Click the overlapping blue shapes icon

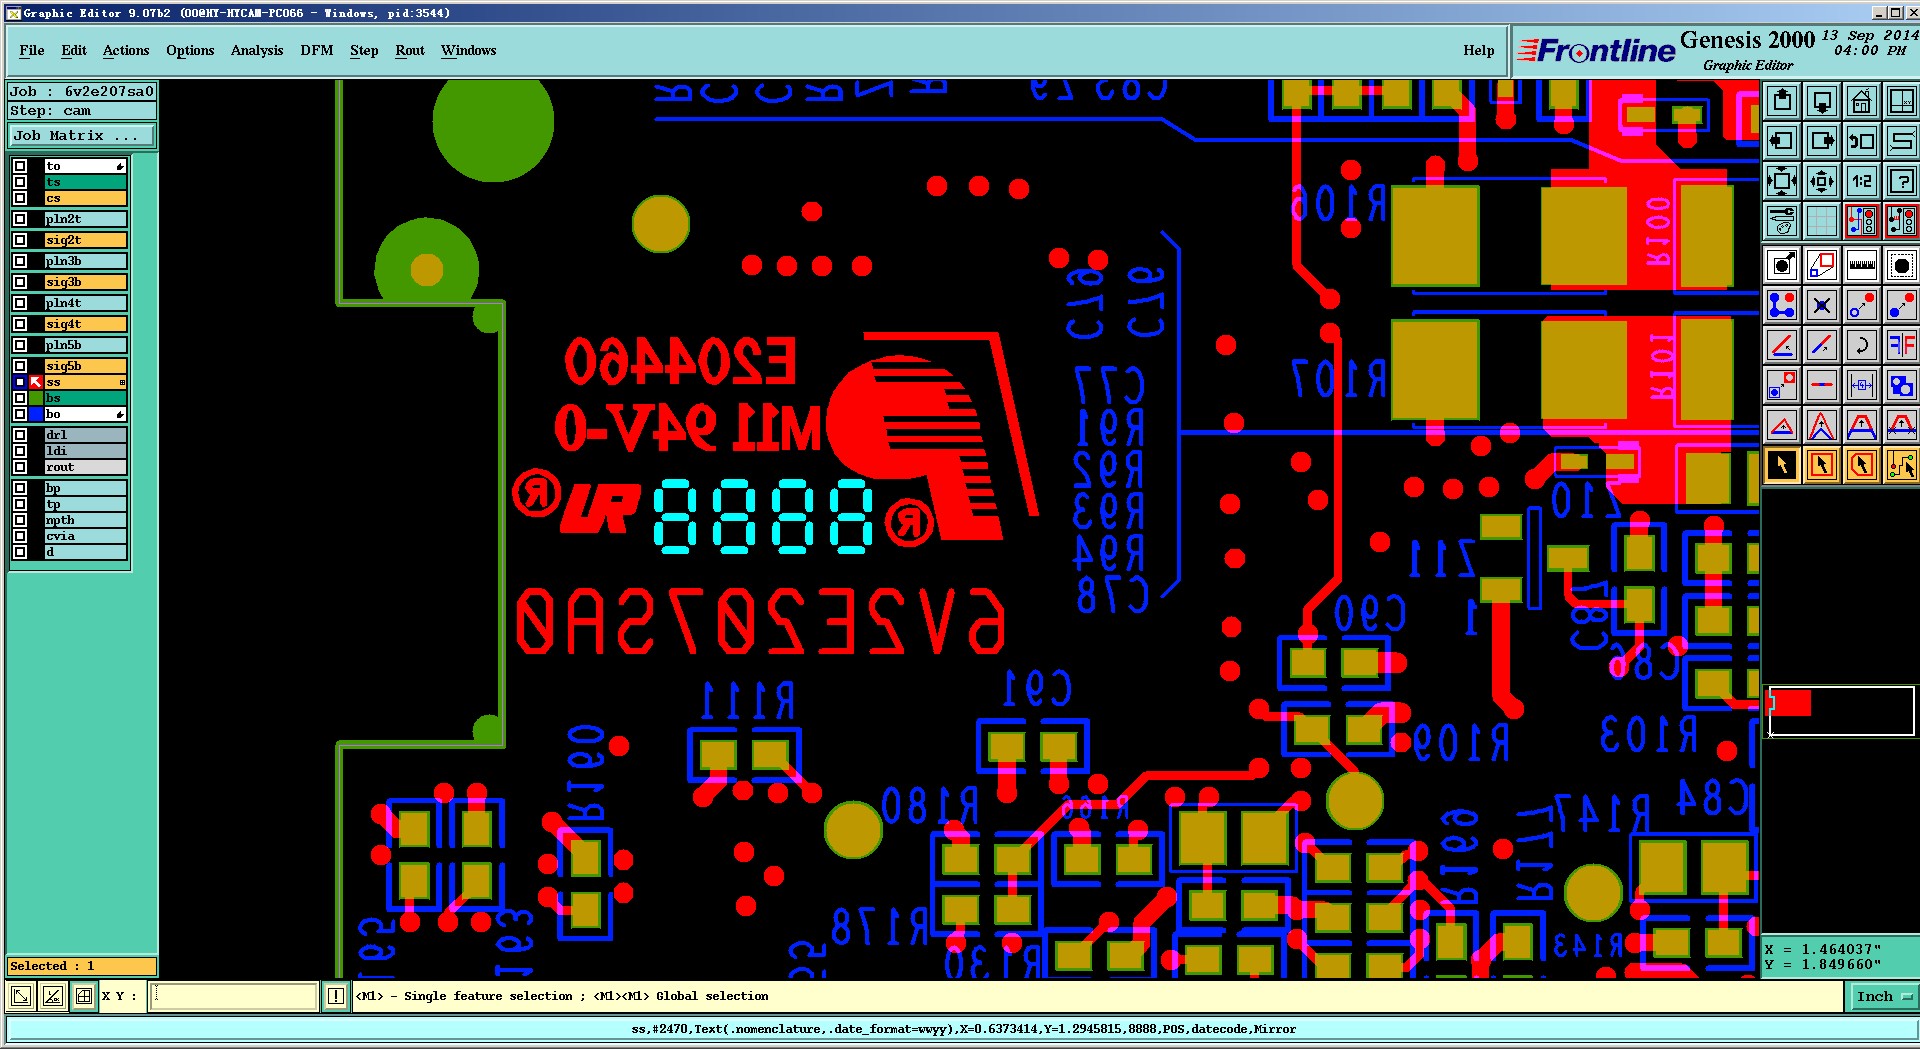pyautogui.click(x=1901, y=385)
